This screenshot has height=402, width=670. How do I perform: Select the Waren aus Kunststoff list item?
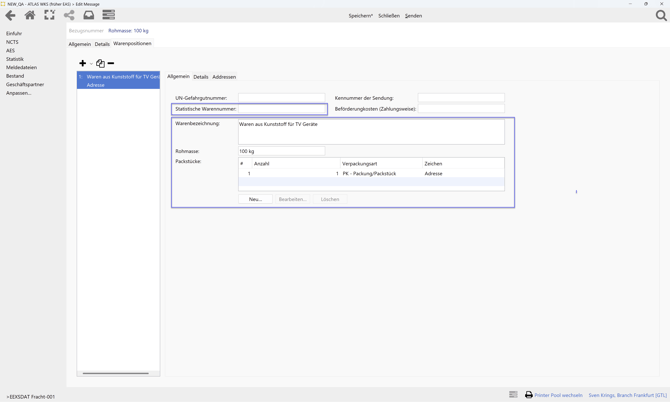(122, 77)
